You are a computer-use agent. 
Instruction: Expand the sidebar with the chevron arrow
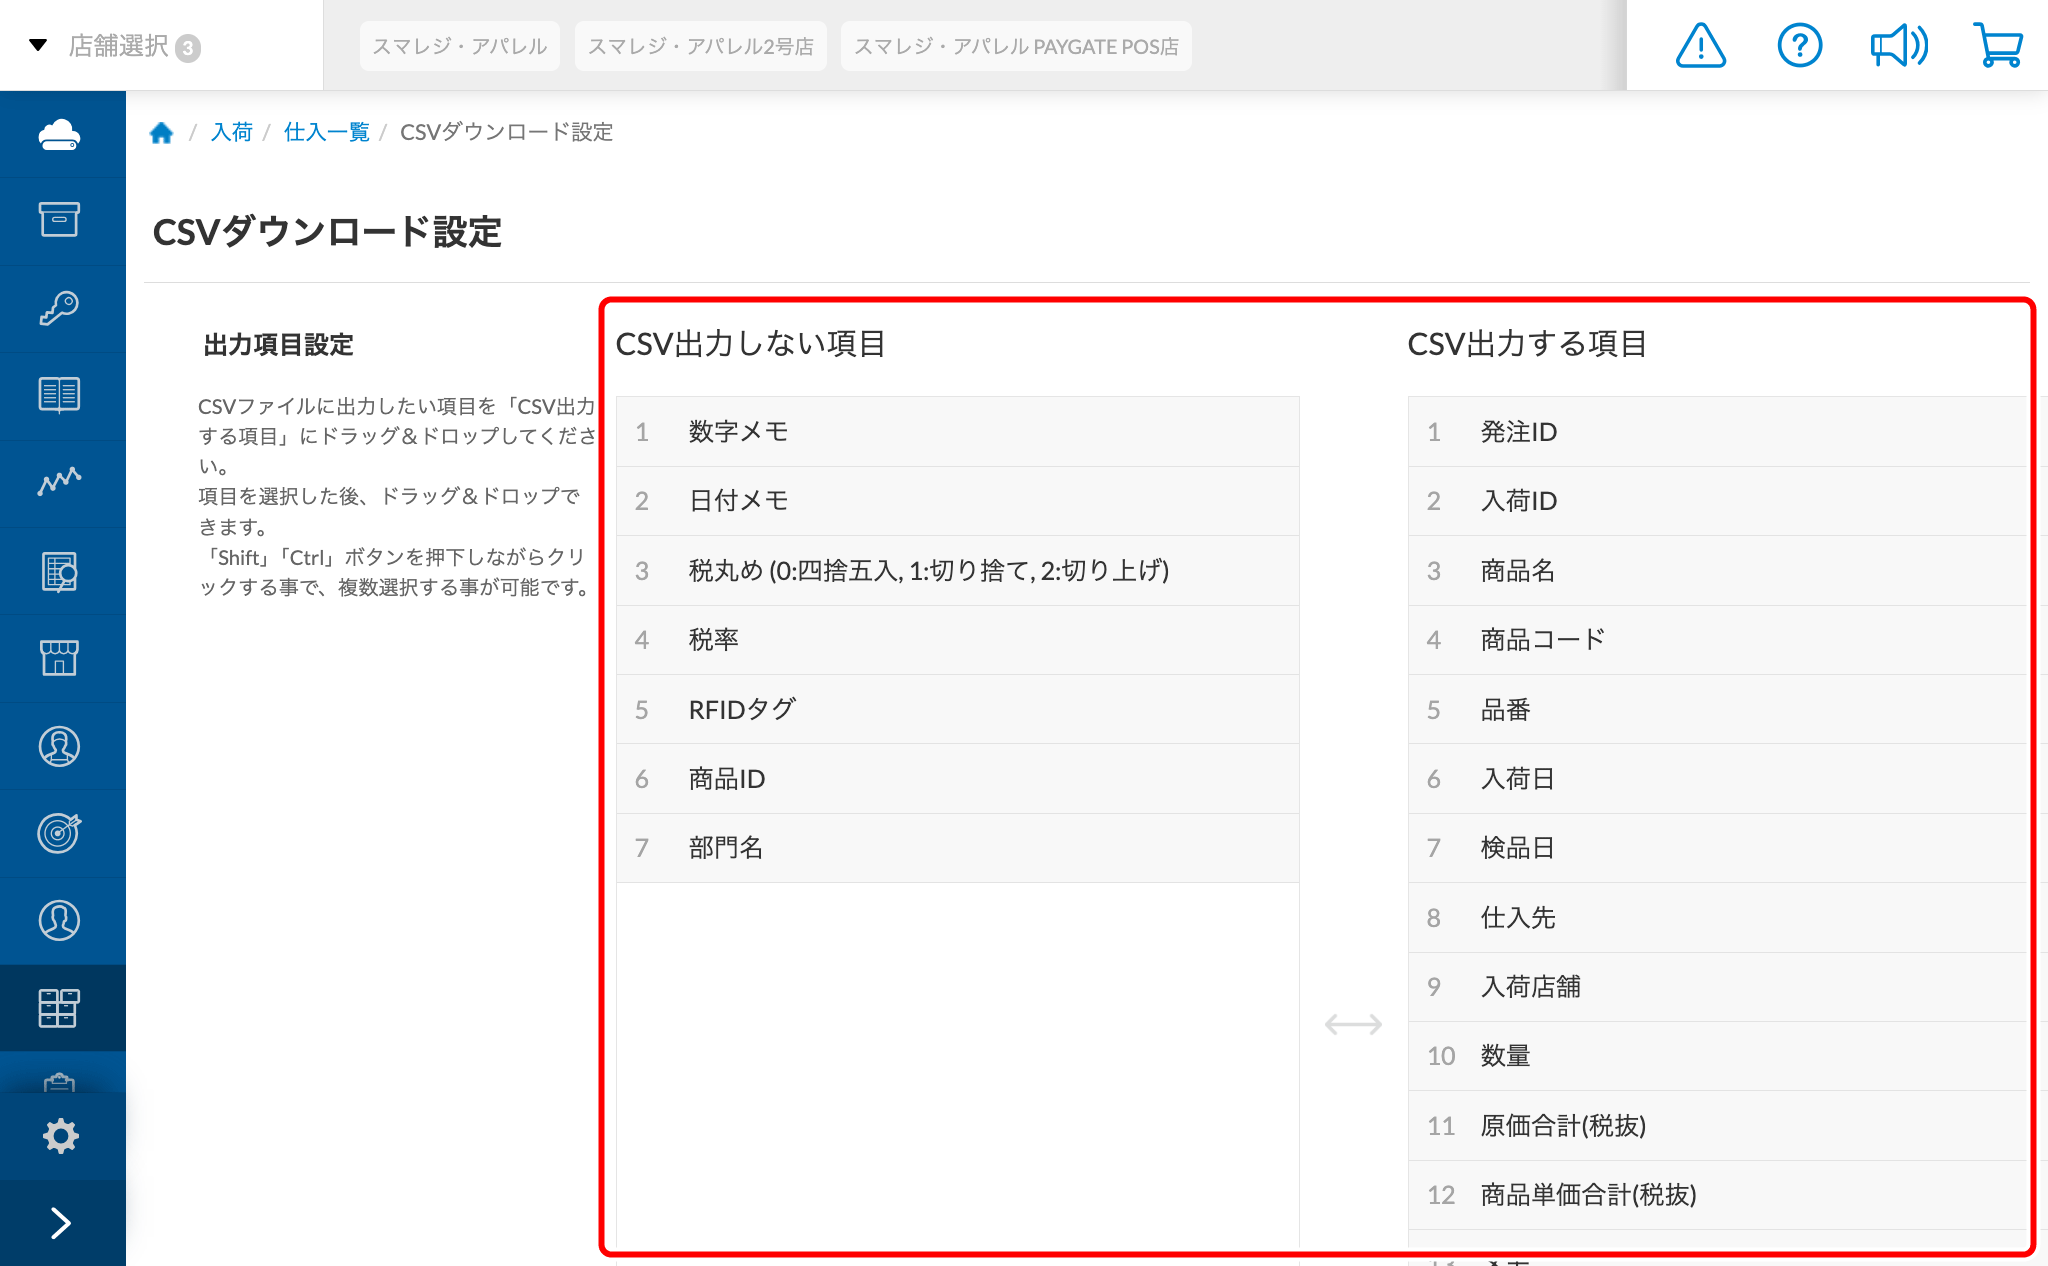coord(60,1222)
